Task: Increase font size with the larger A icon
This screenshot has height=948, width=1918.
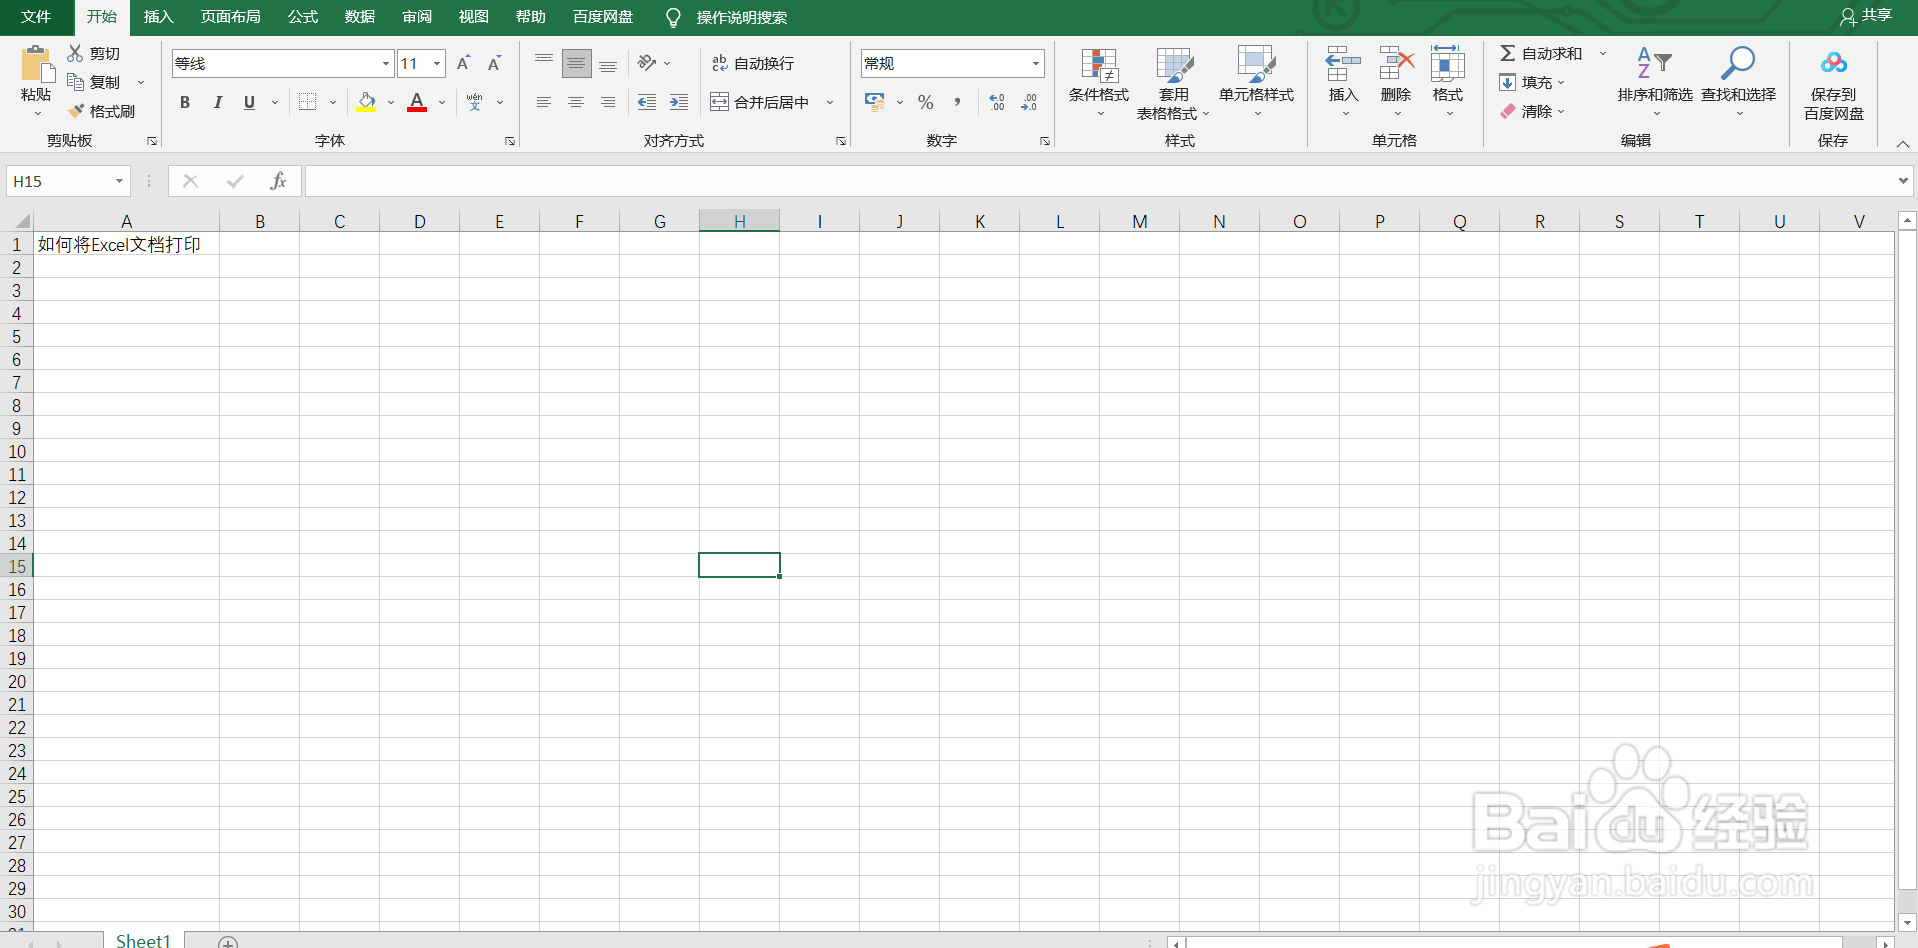Action: click(463, 63)
